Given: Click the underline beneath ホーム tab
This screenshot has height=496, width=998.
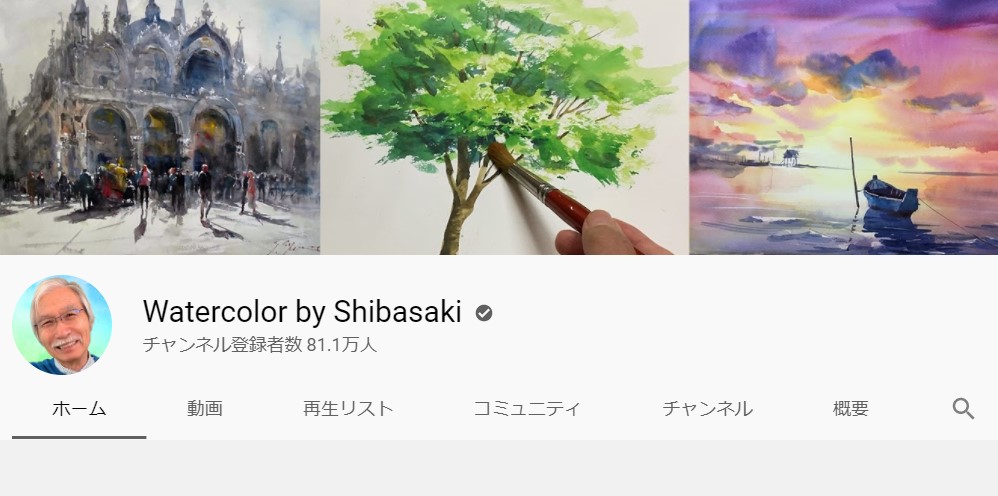Looking at the screenshot, I should click(79, 437).
